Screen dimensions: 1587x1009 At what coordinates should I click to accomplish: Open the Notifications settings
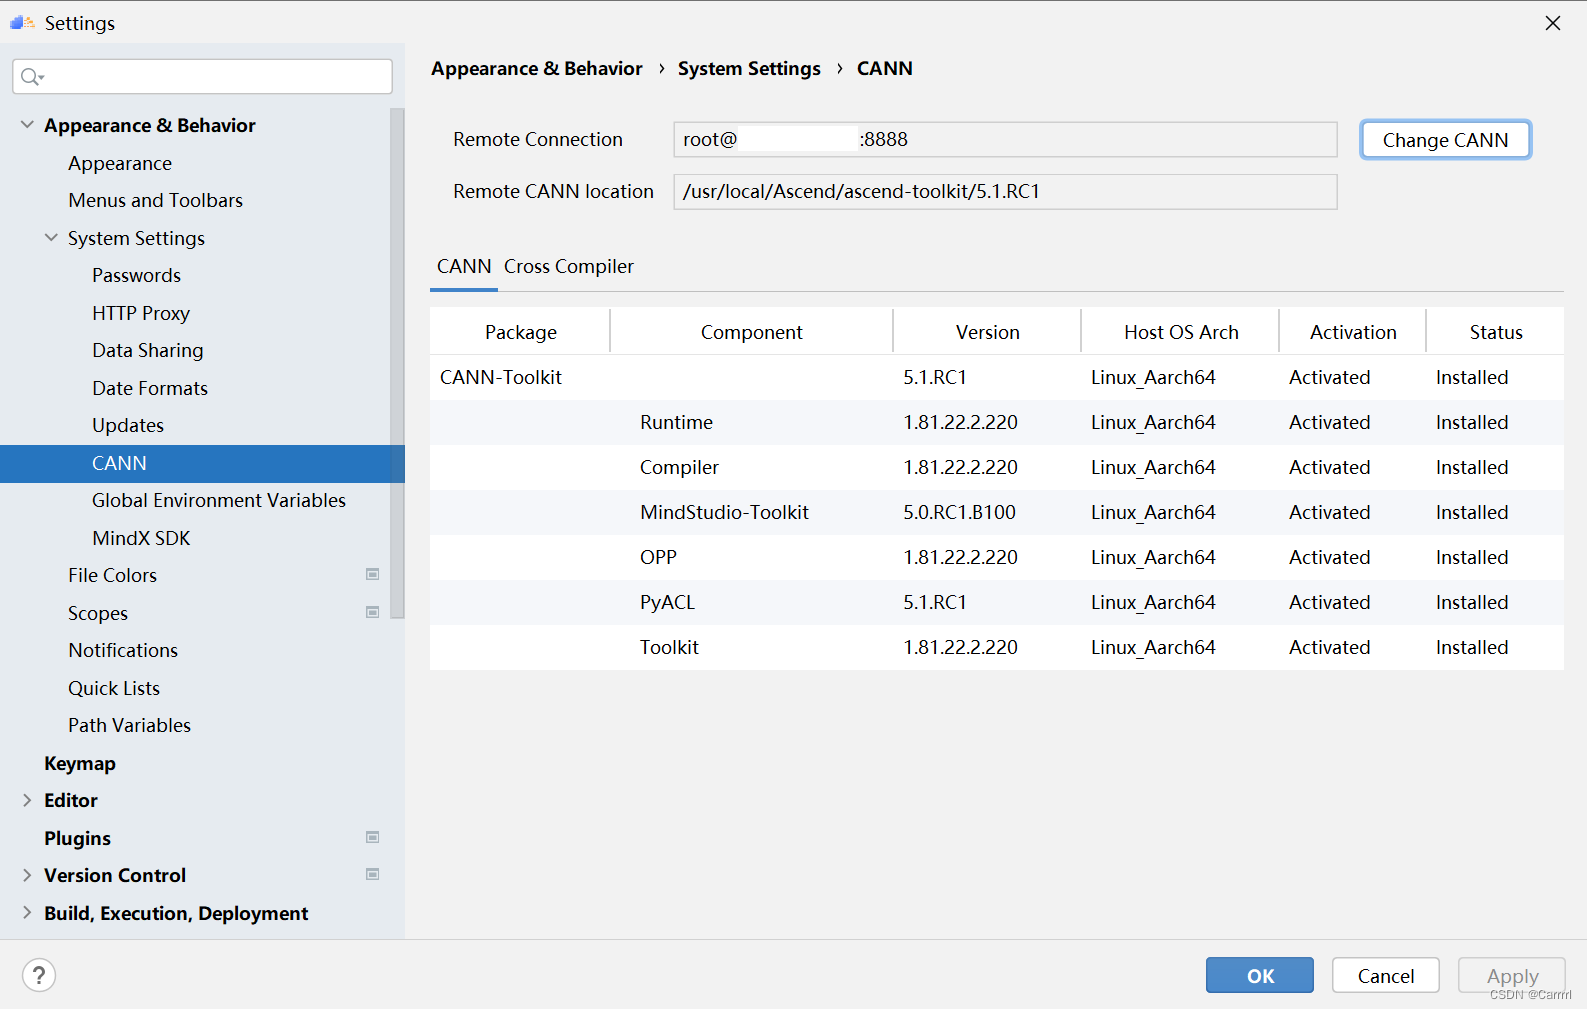(x=123, y=650)
